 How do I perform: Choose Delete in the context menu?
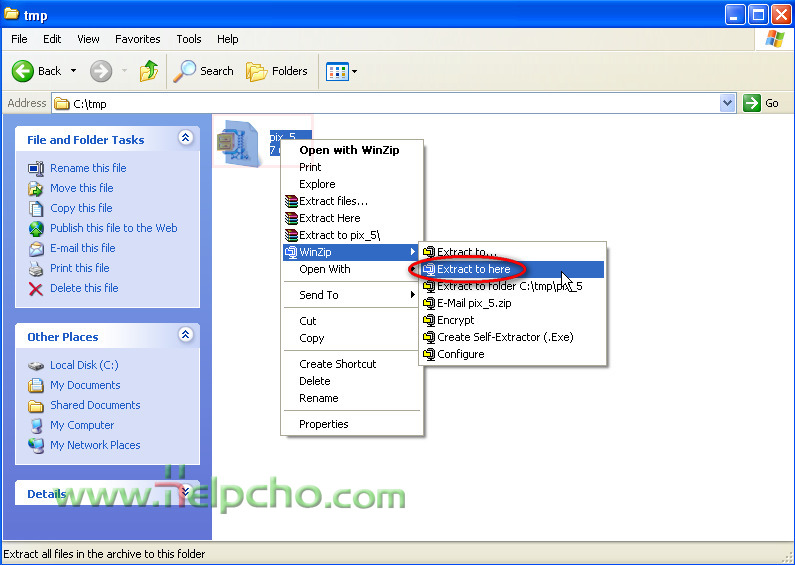[352, 381]
